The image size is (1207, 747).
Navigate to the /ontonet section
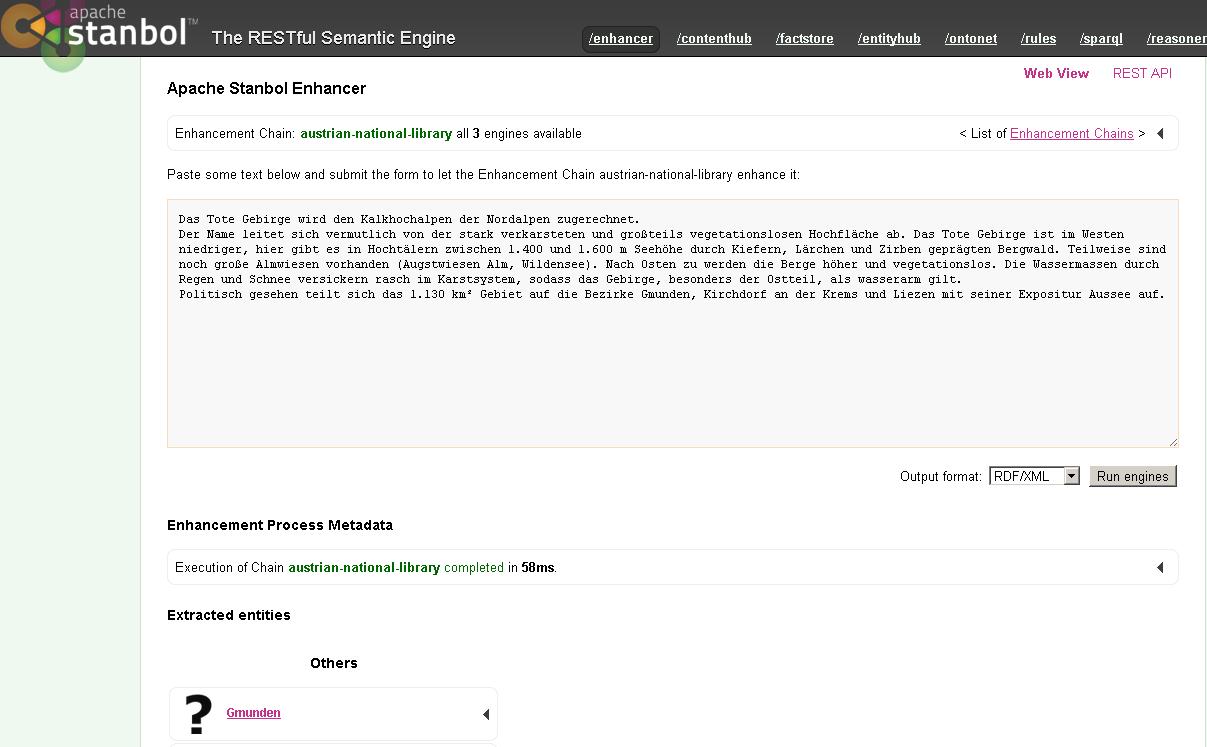[971, 39]
